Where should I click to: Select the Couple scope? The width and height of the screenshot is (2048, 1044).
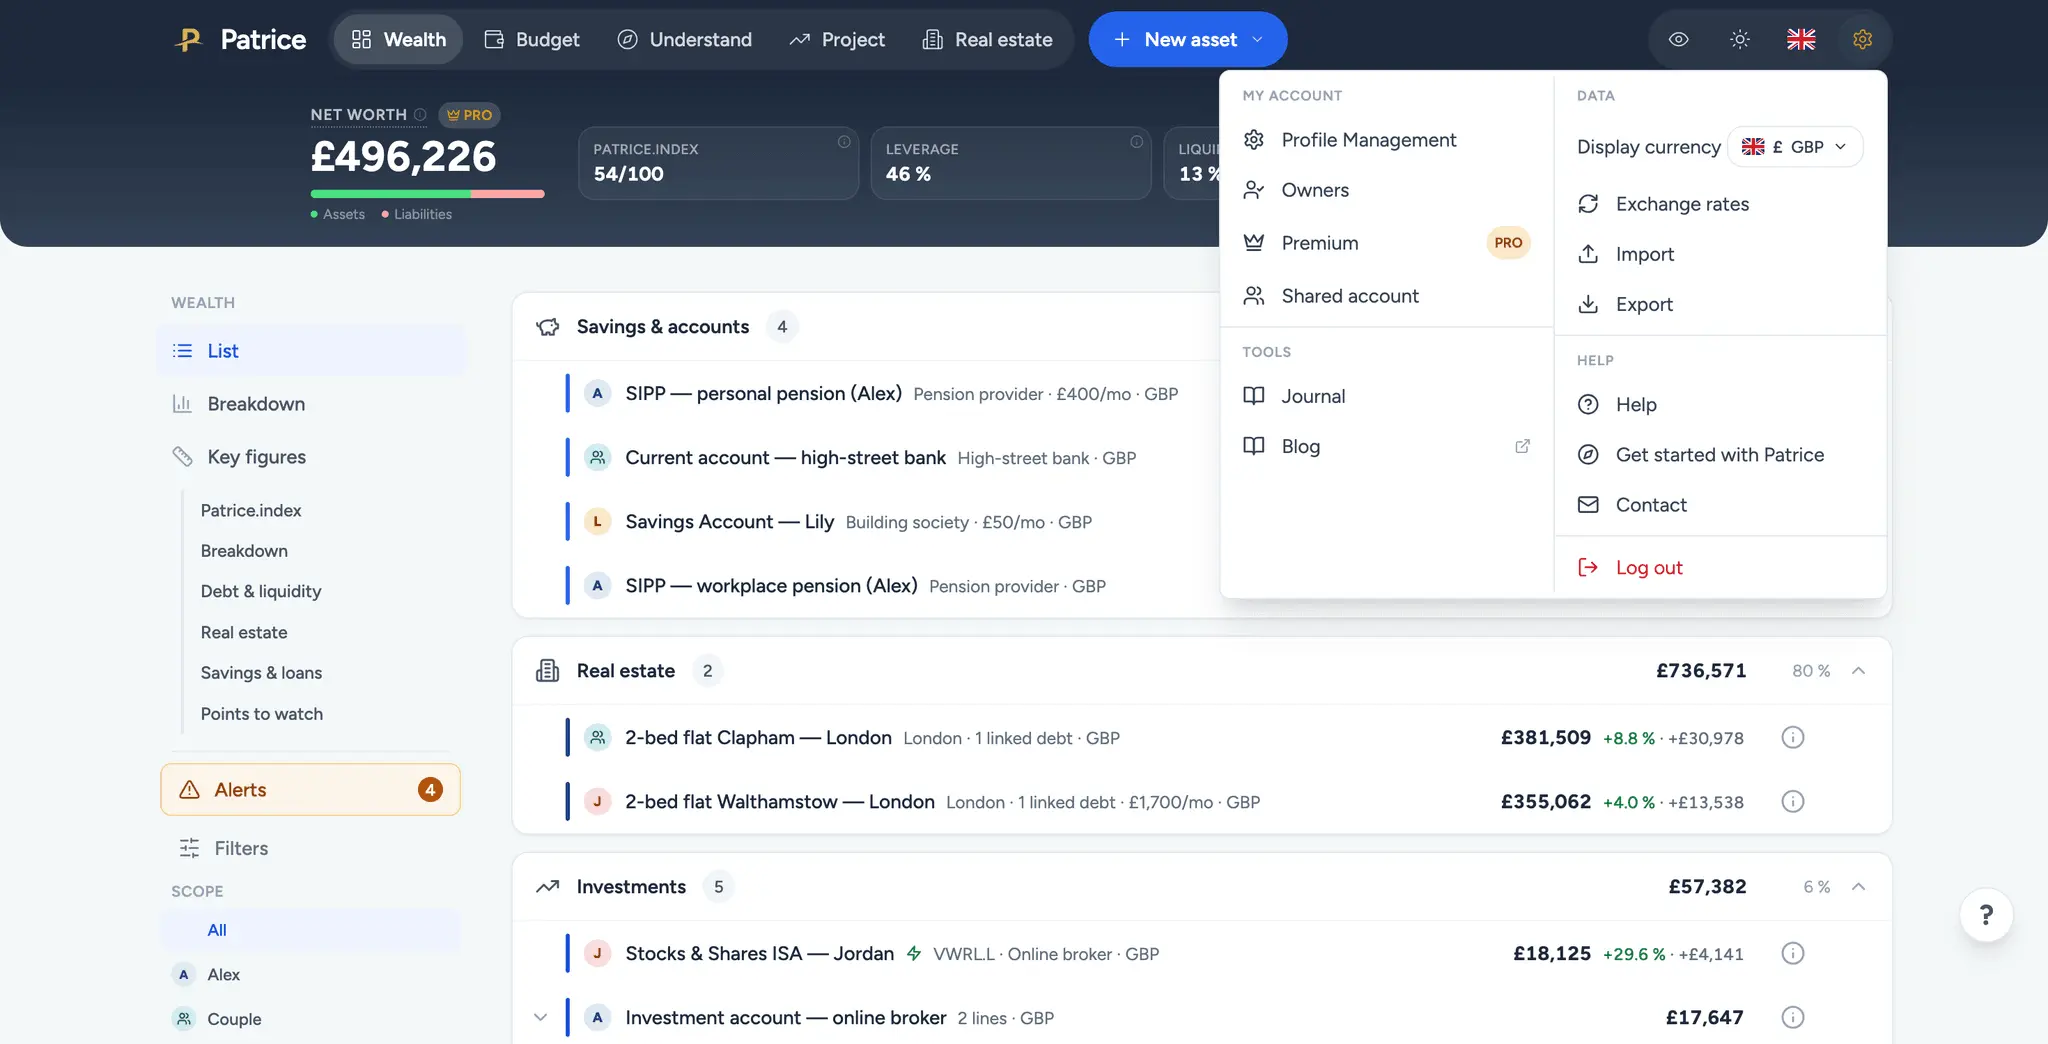pyautogui.click(x=310, y=1019)
